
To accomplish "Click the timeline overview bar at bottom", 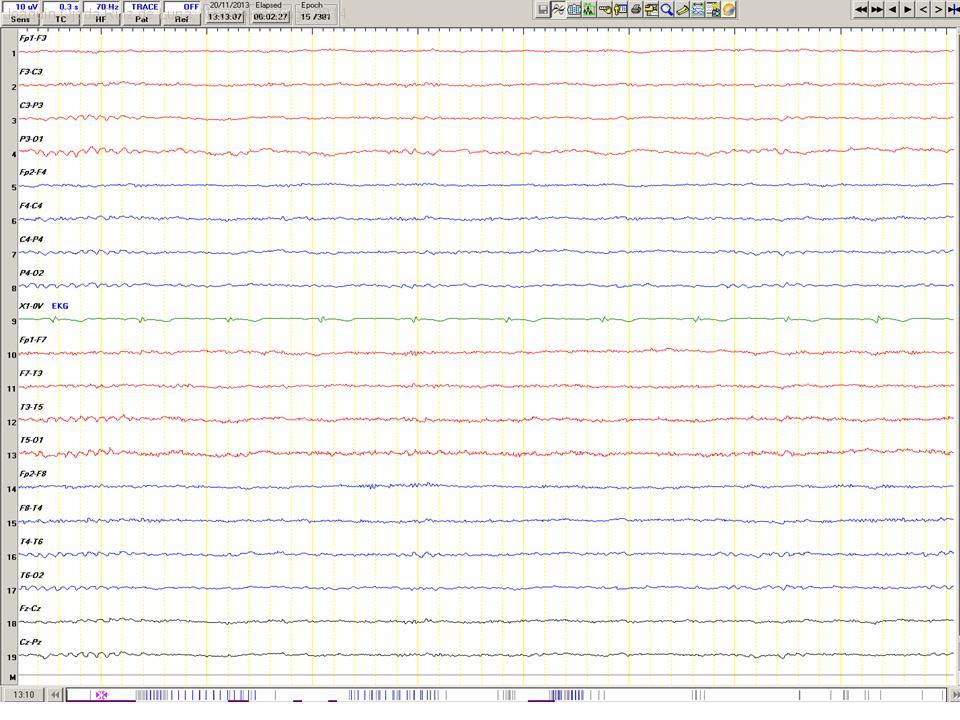I will click(x=500, y=694).
